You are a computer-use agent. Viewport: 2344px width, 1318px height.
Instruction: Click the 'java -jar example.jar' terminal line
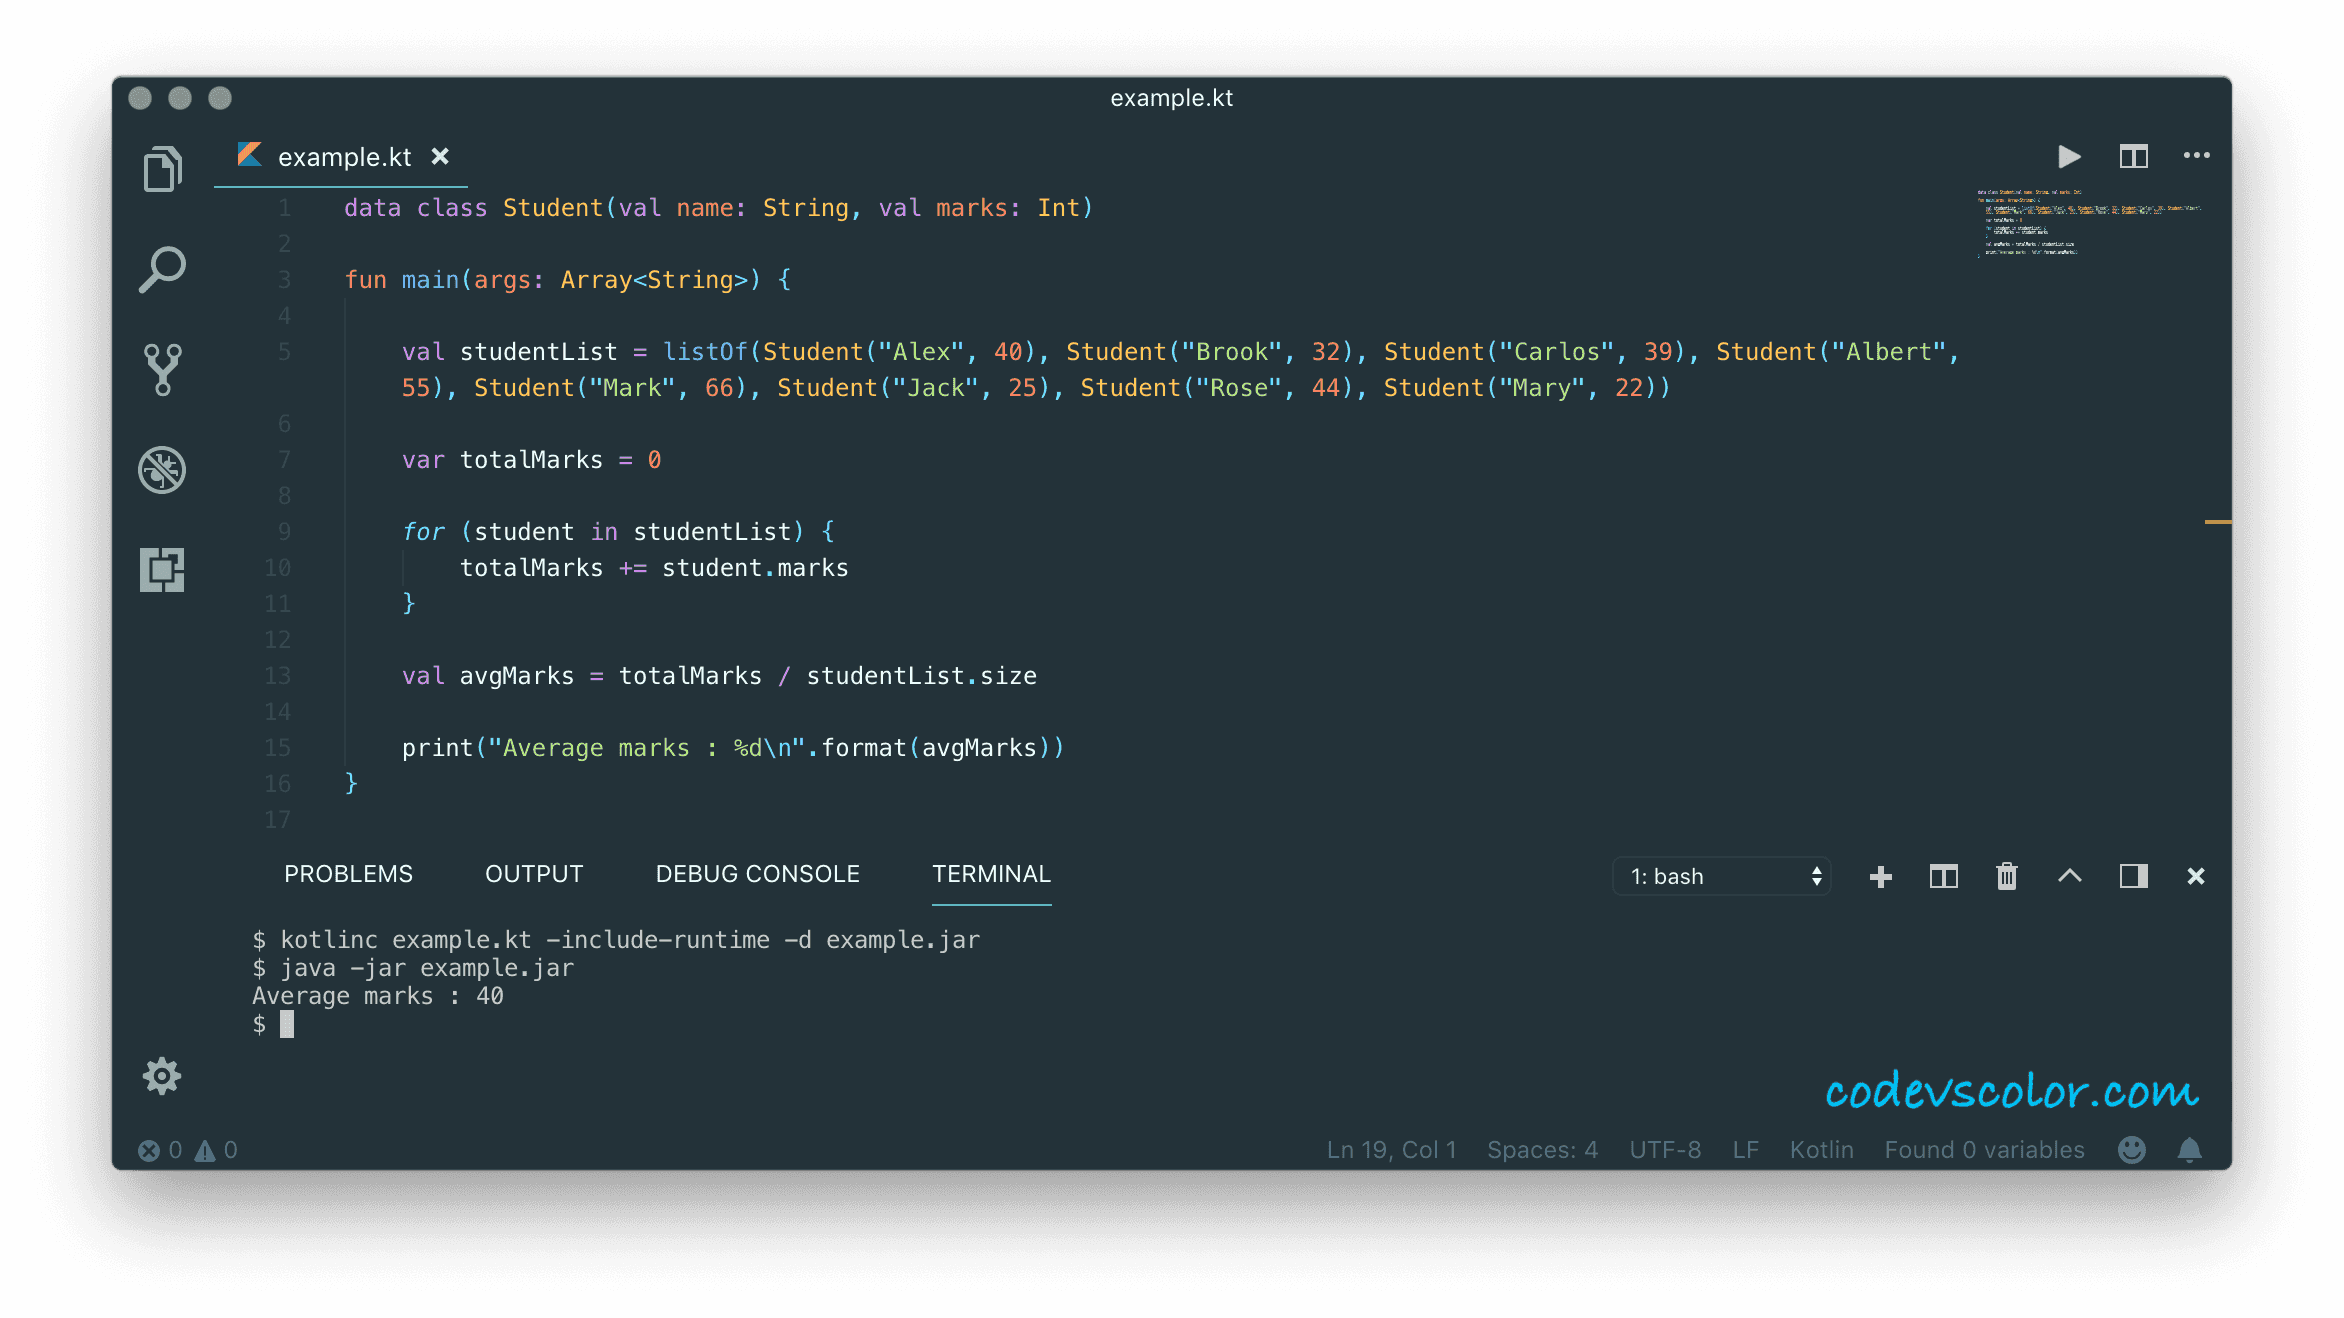point(413,968)
